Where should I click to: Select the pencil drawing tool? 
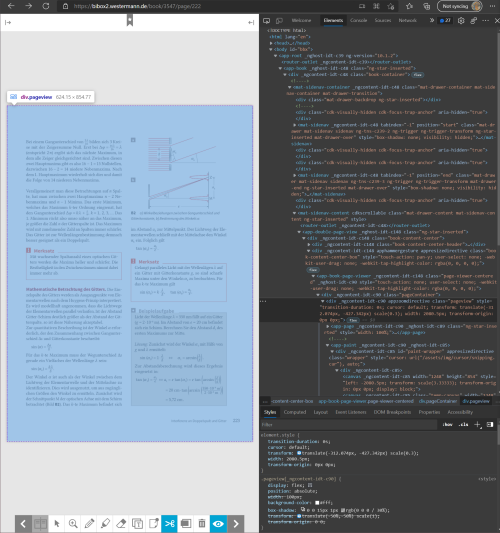(89, 523)
